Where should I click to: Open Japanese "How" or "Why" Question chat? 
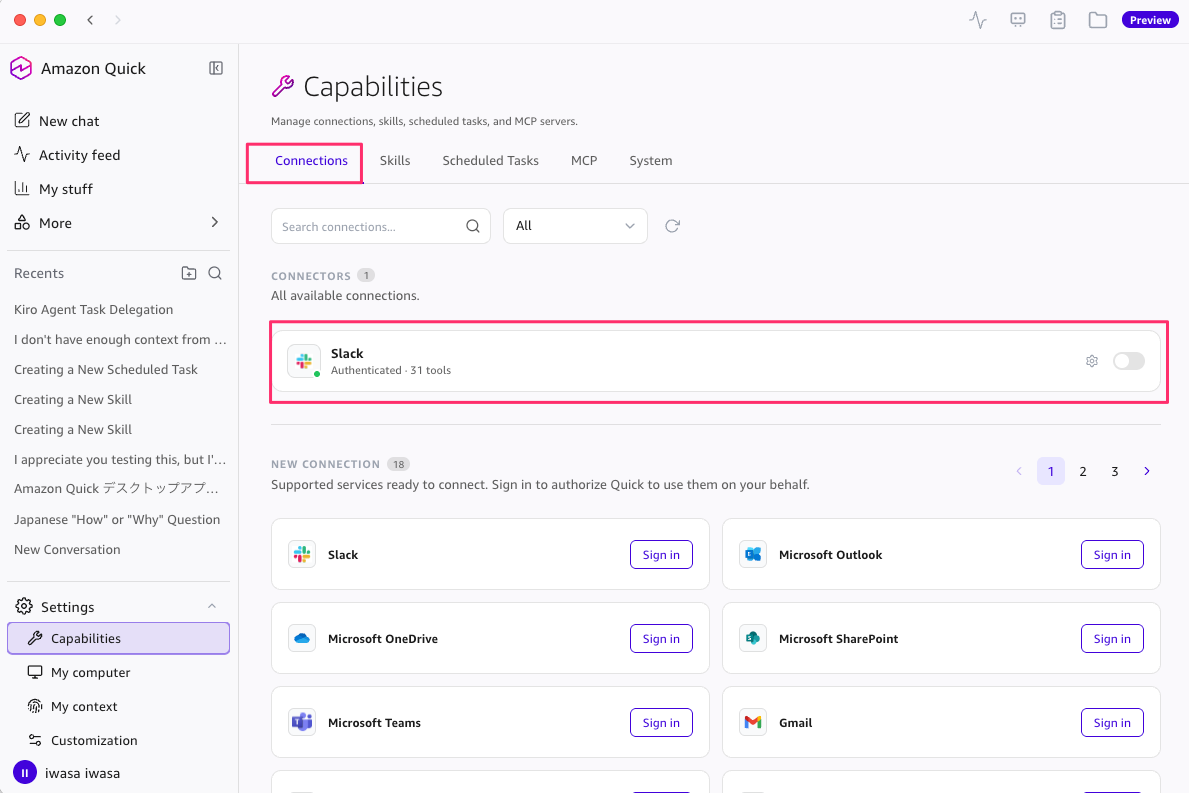point(118,519)
